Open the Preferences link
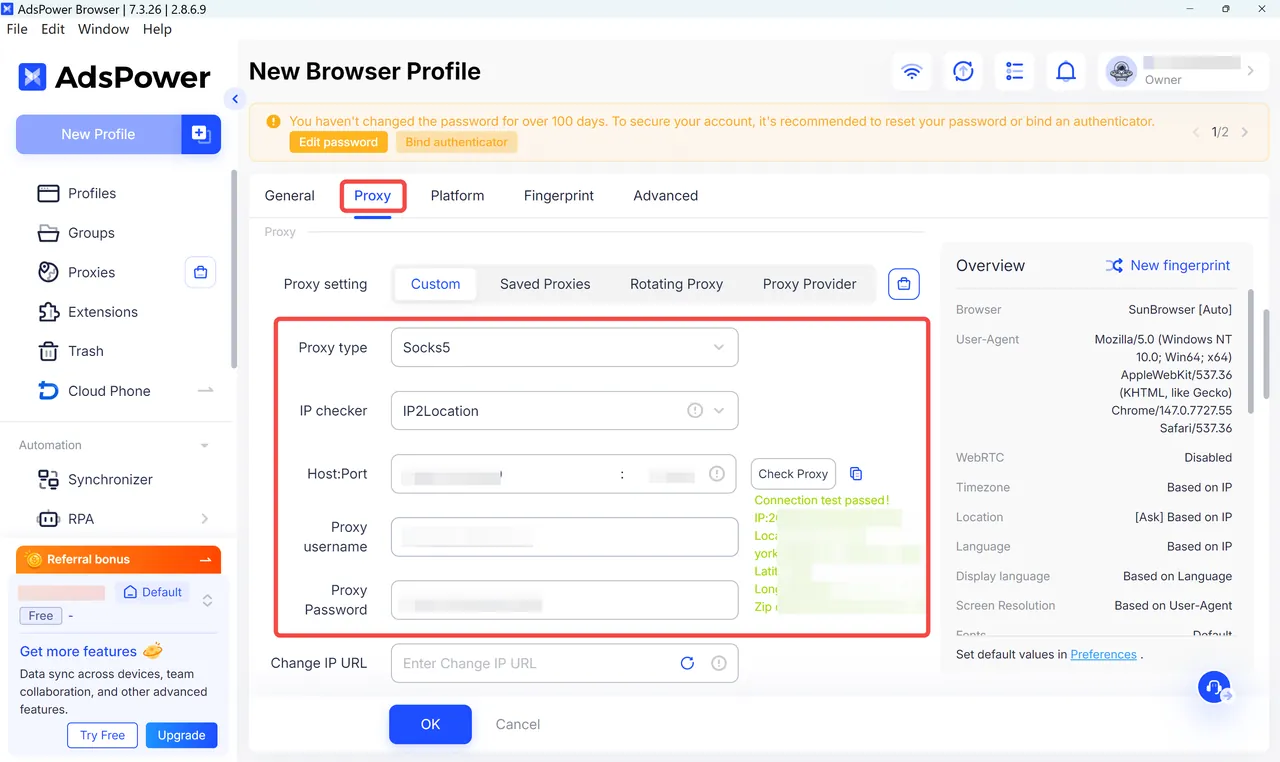This screenshot has height=762, width=1280. pos(1103,654)
